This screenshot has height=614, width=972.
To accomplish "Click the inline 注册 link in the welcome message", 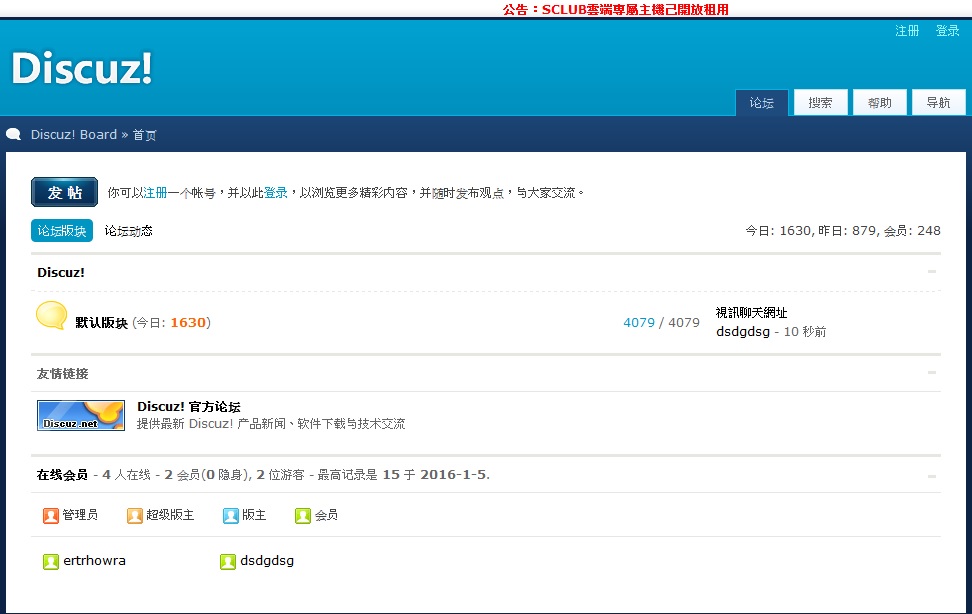I will click(x=155, y=193).
